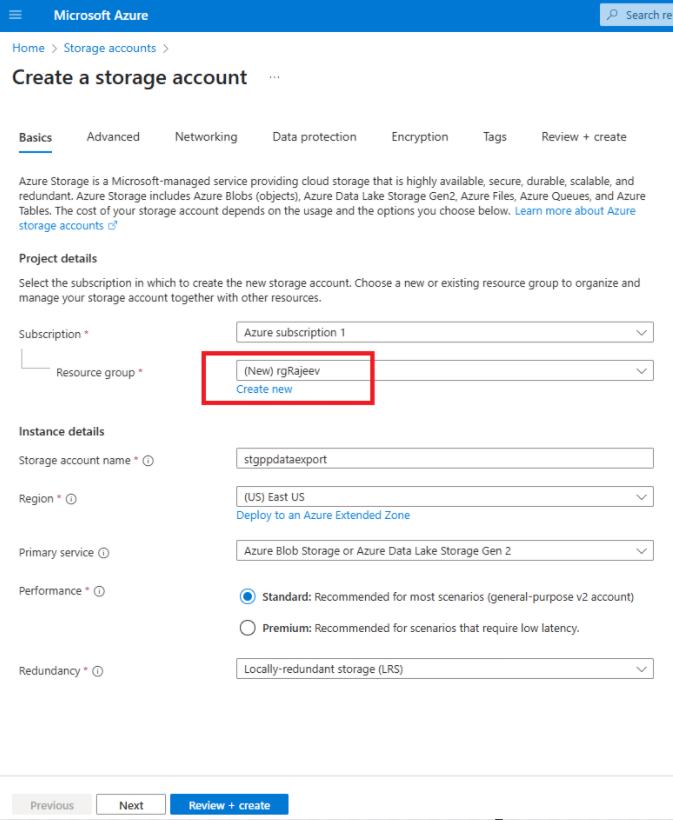673x820 pixels.
Task: Expand the Subscription dropdown
Action: [640, 332]
